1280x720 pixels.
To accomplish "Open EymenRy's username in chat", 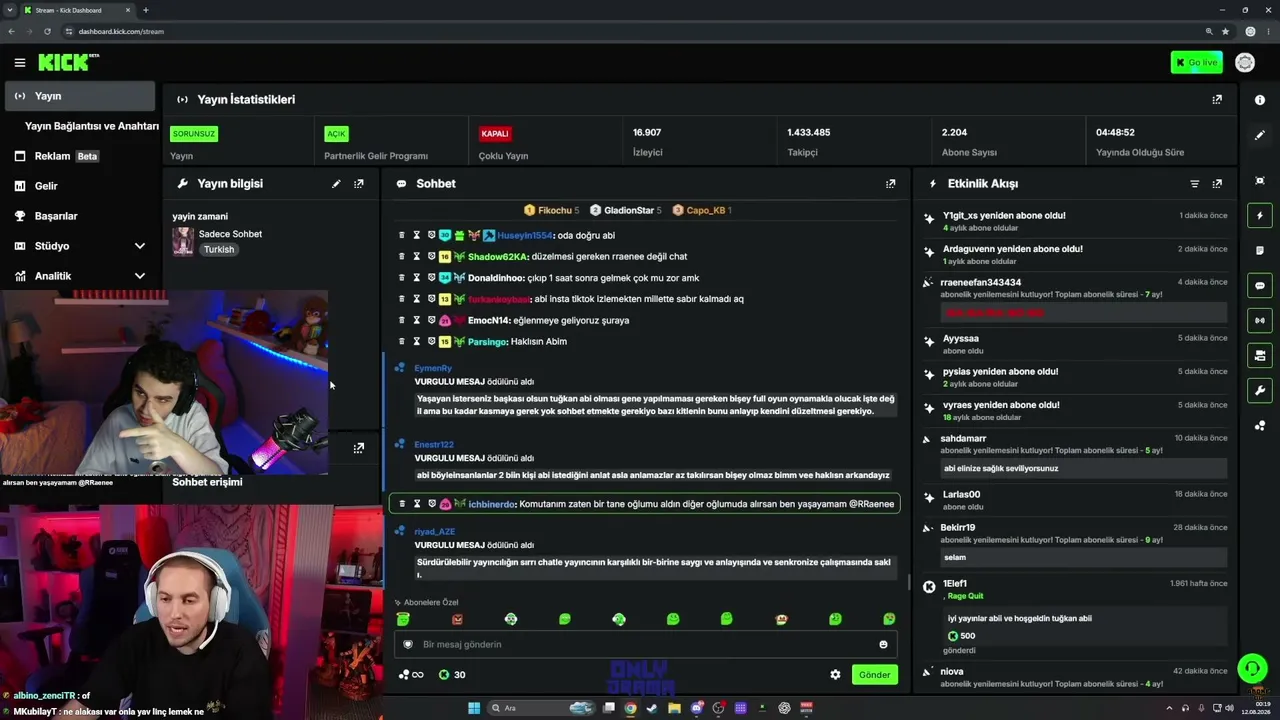I will 433,369.
